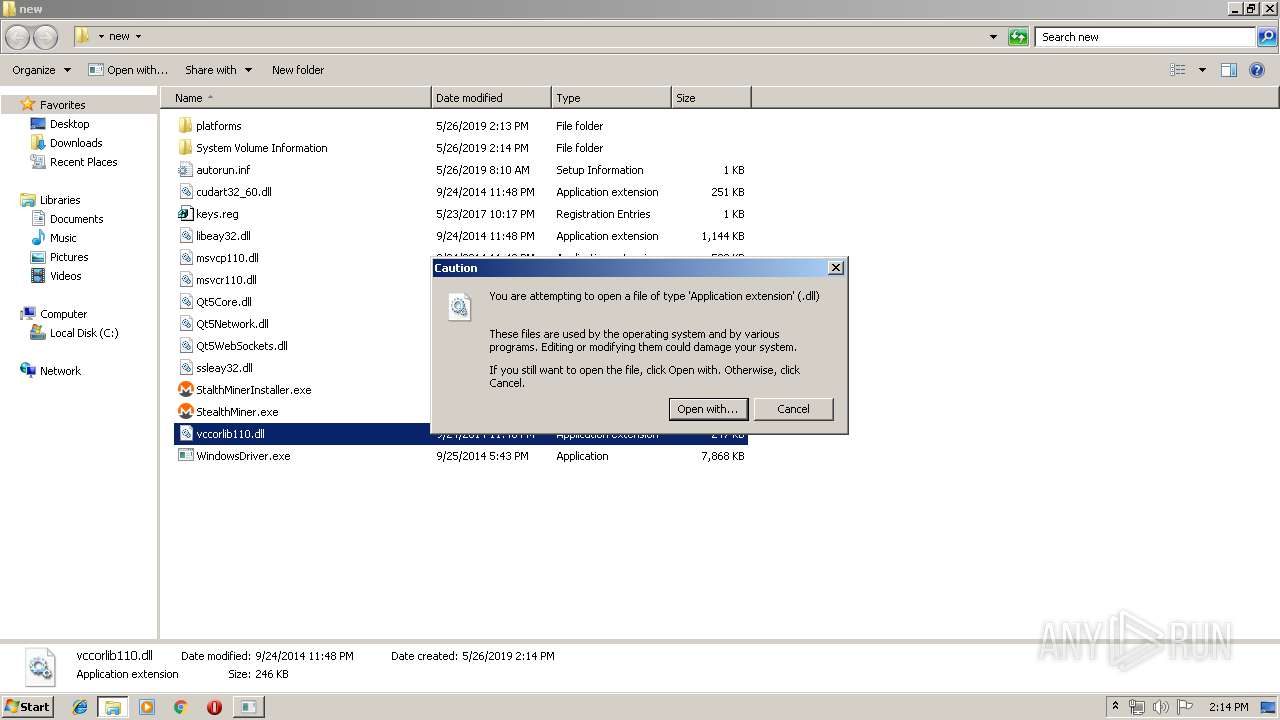Show hidden tray icons arrow
Viewport: 1280px width, 720px height.
coord(1116,707)
